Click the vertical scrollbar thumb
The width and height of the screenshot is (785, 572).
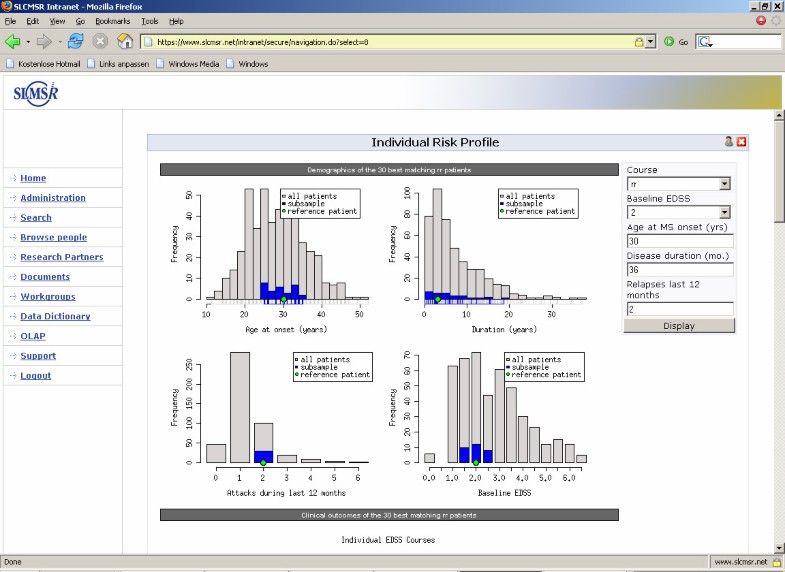coord(778,171)
